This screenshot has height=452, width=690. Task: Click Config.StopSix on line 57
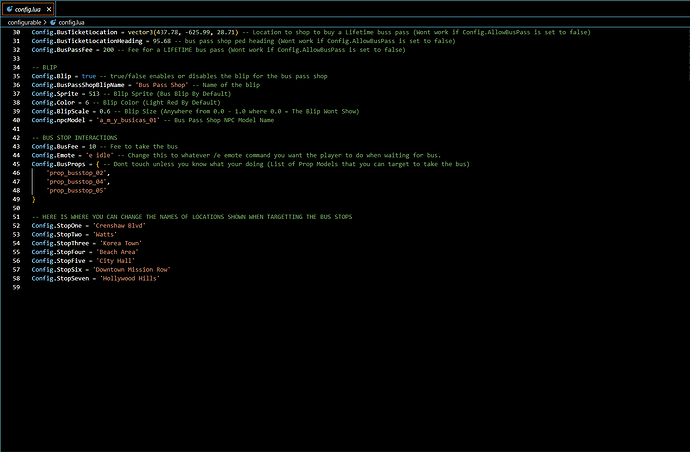[56, 270]
